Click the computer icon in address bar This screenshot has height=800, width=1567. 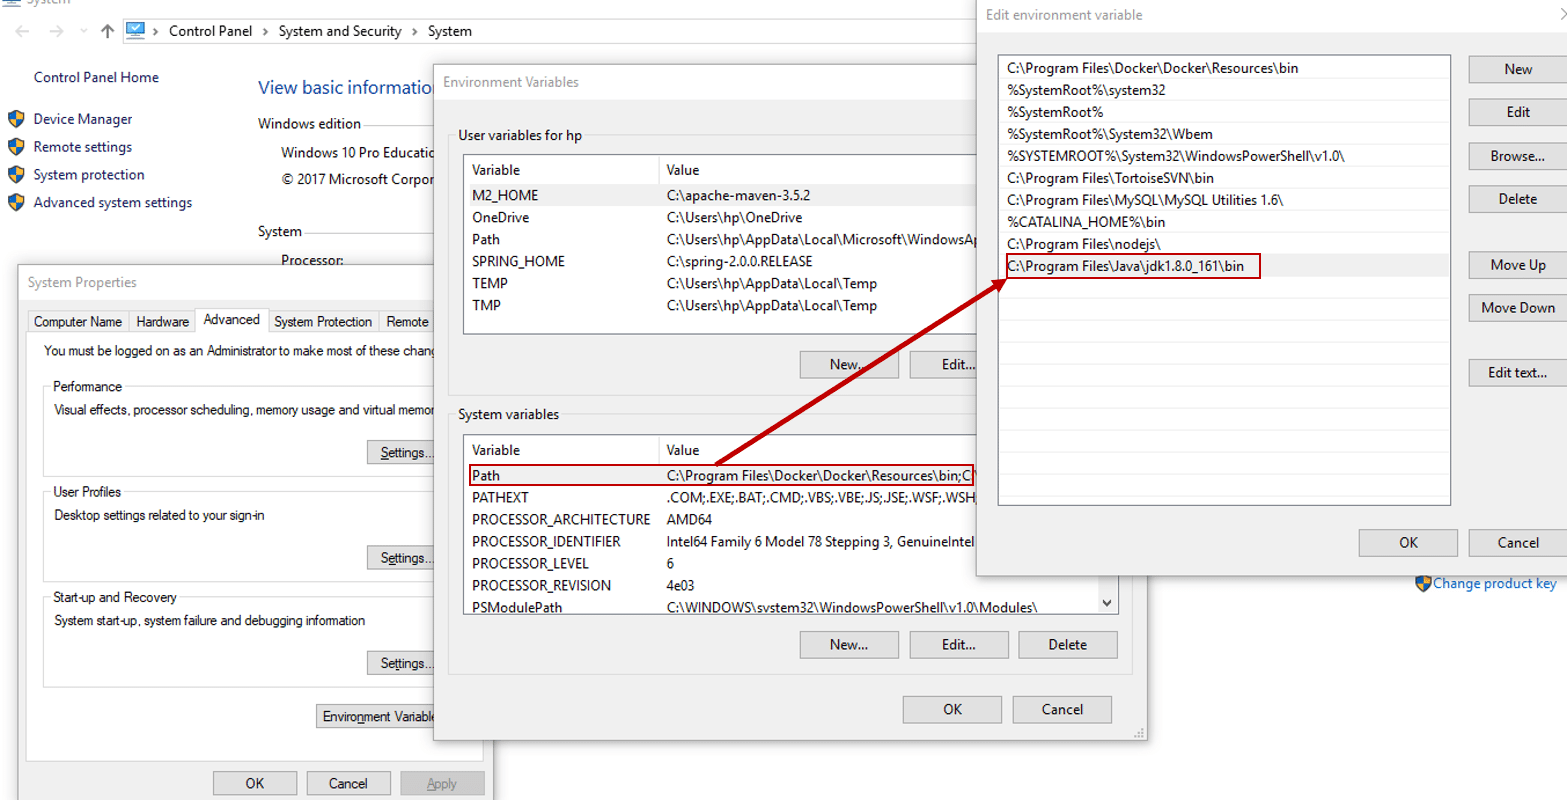point(135,31)
